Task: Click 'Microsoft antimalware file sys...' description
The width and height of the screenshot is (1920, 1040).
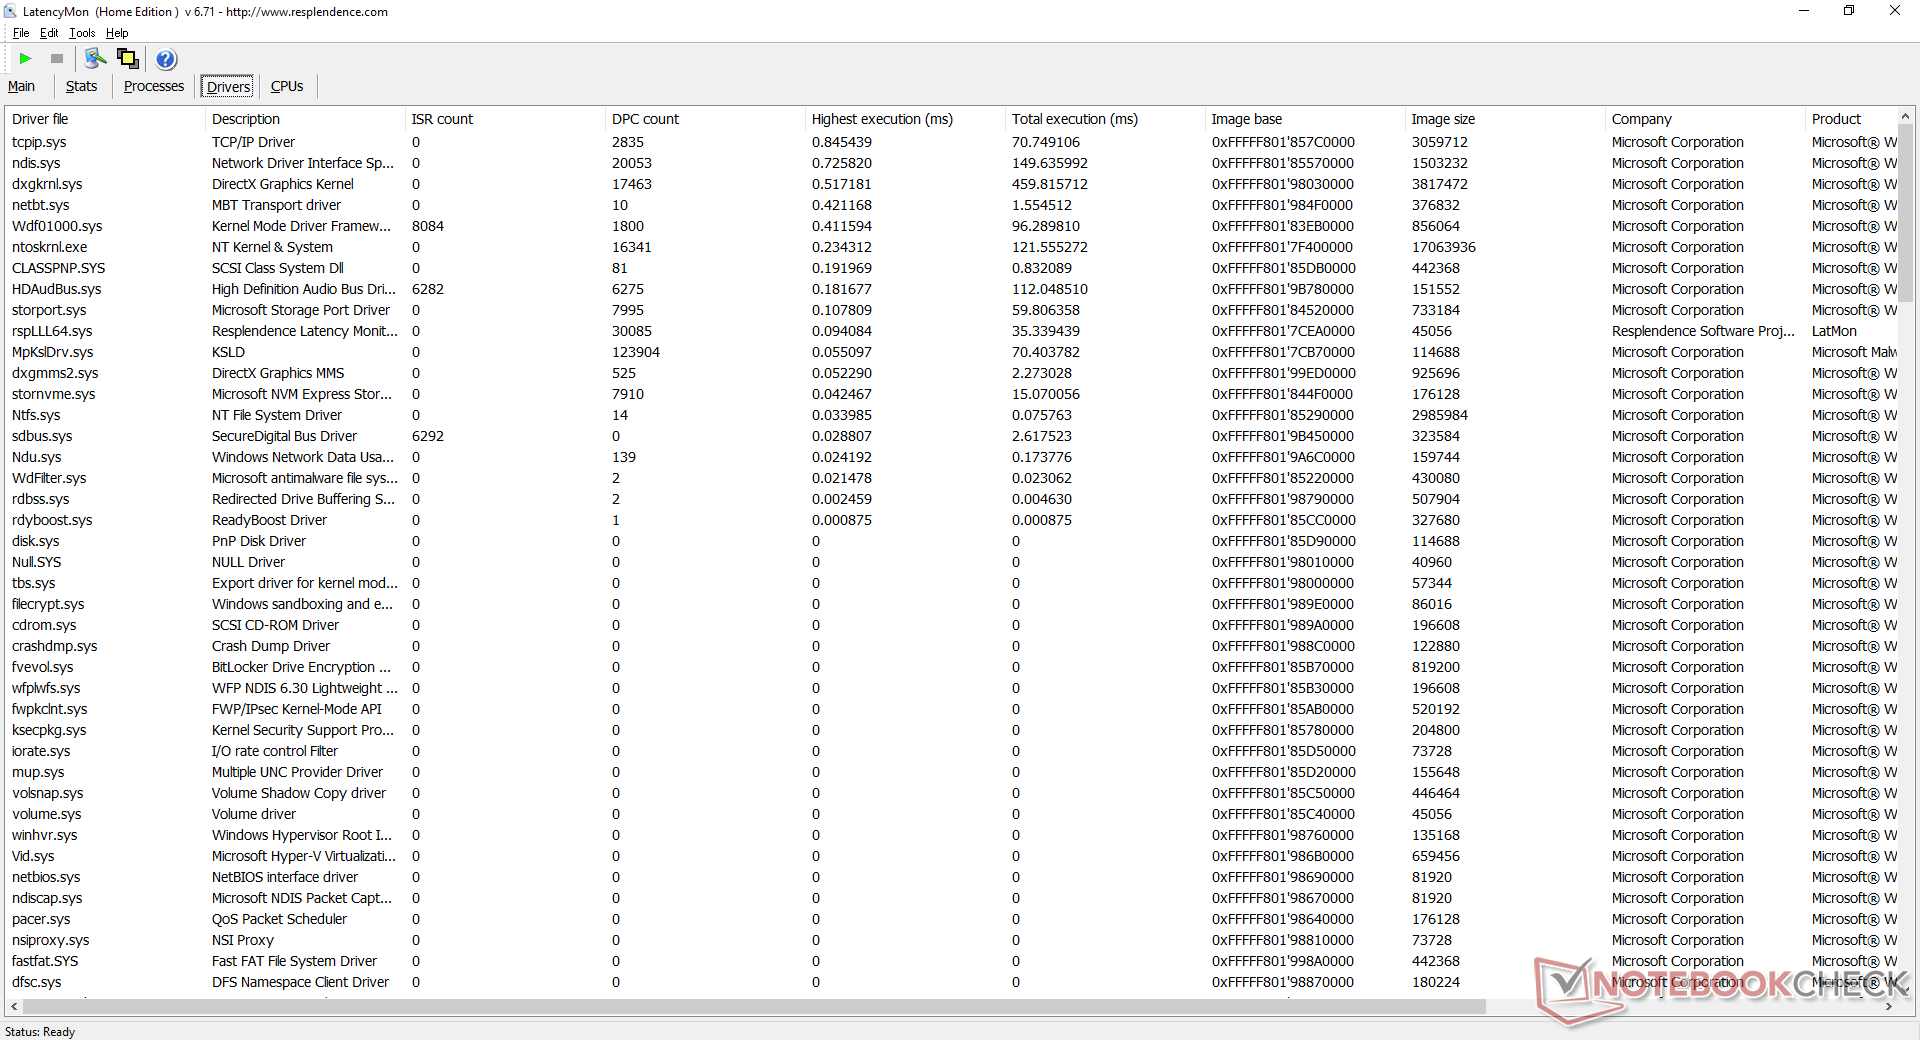Action: (305, 478)
